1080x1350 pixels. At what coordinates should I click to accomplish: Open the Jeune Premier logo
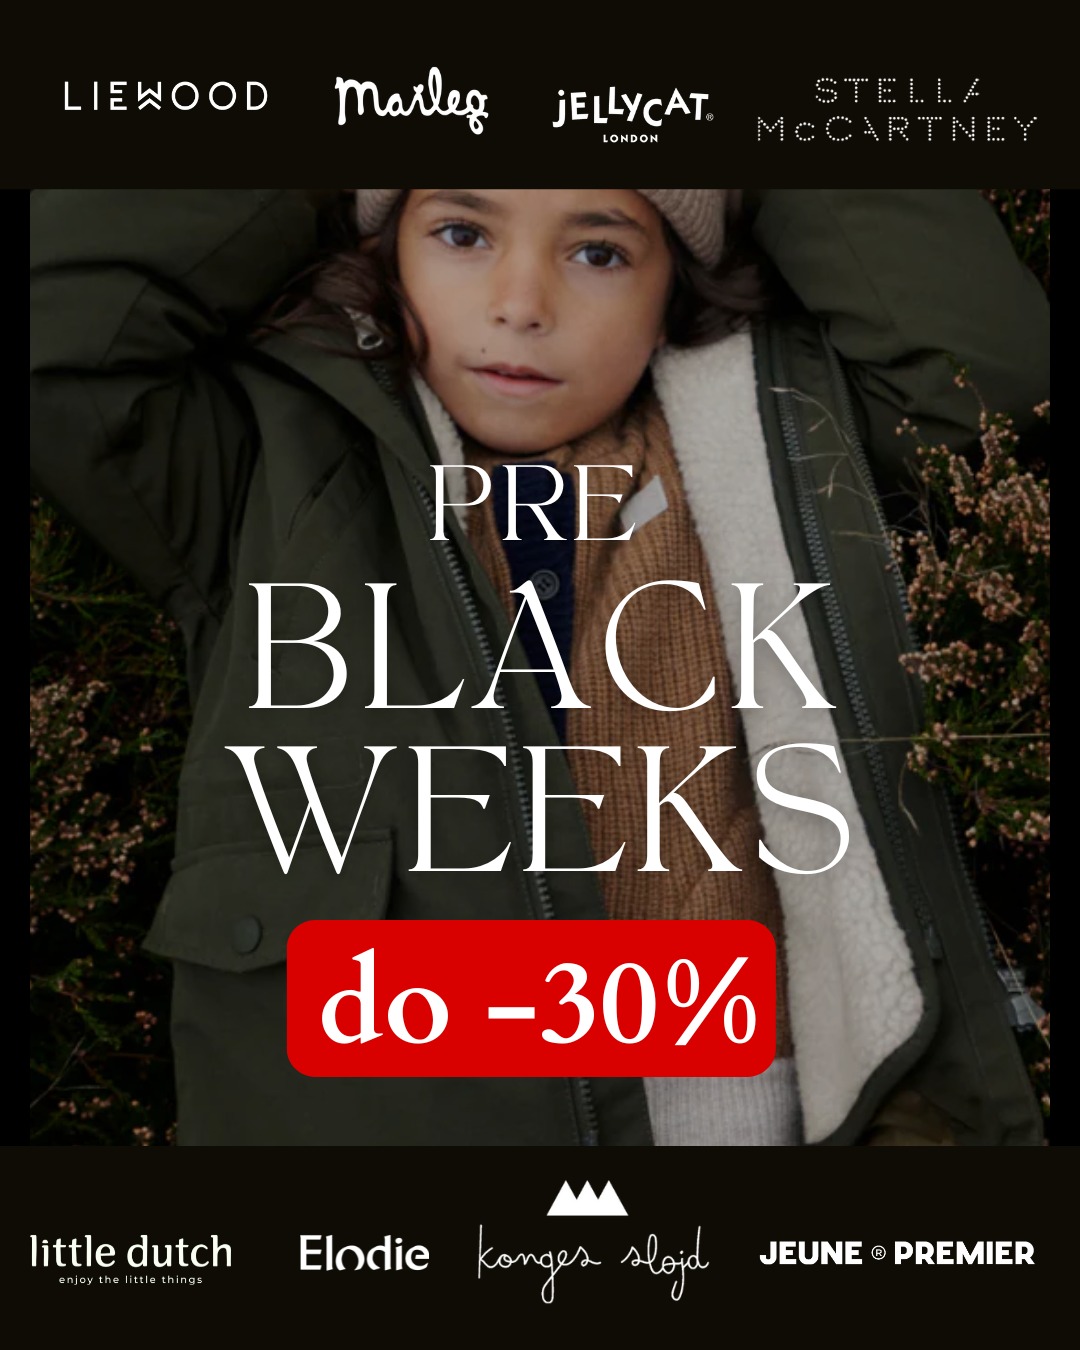point(897,1253)
